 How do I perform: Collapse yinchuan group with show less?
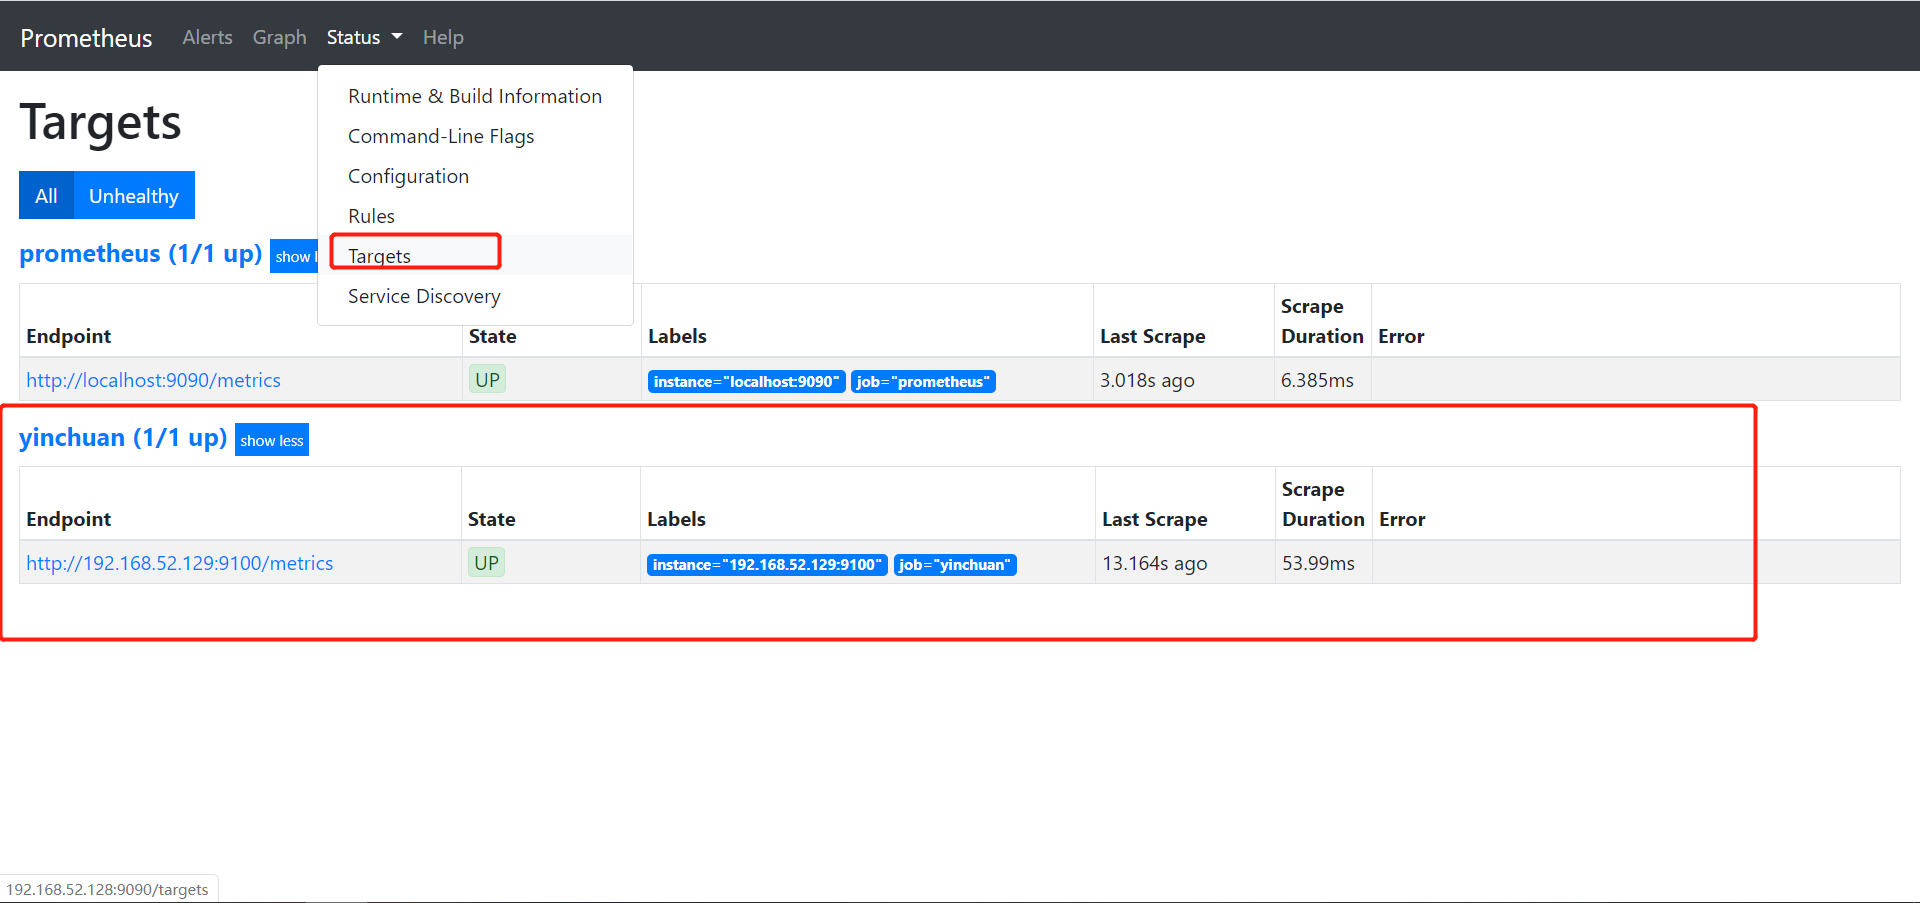(x=272, y=440)
